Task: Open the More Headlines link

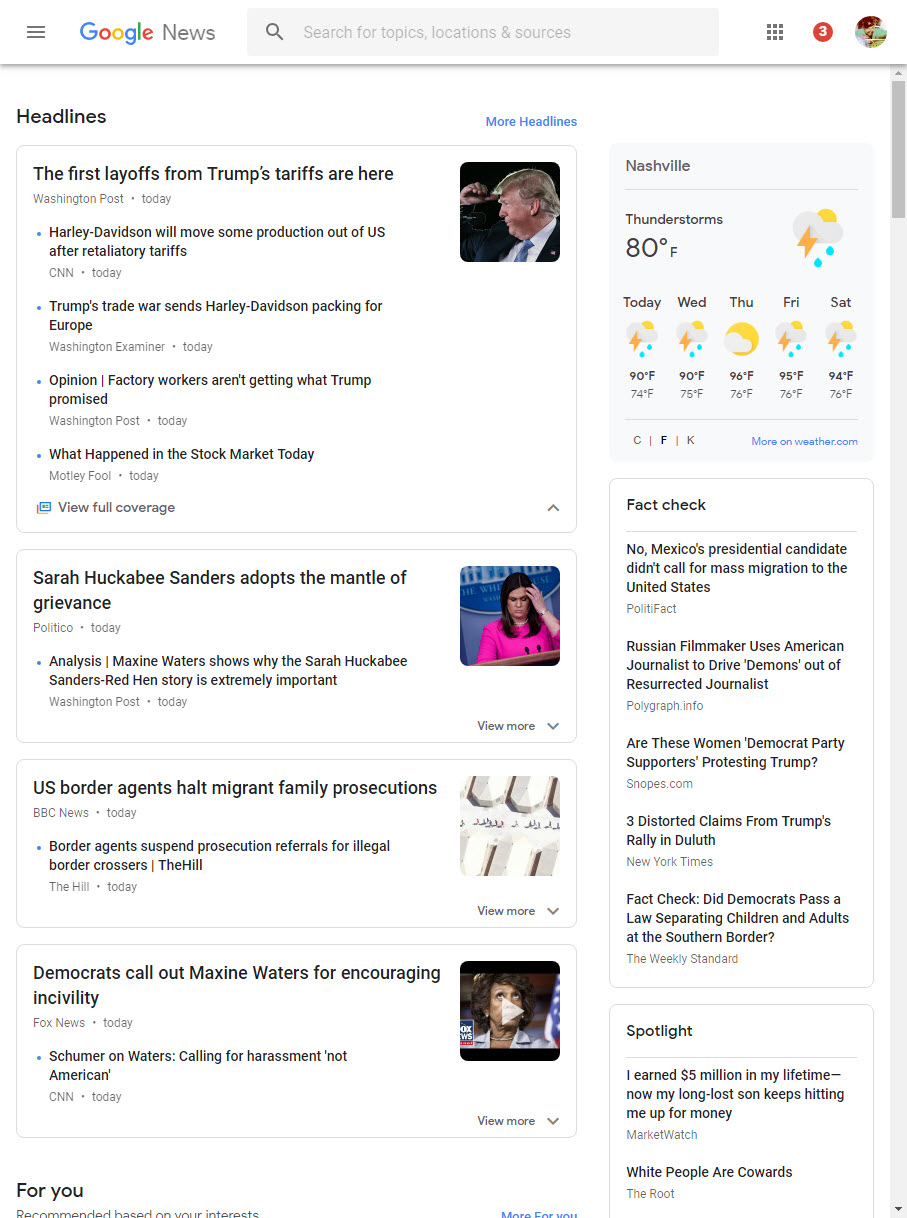Action: click(x=531, y=122)
